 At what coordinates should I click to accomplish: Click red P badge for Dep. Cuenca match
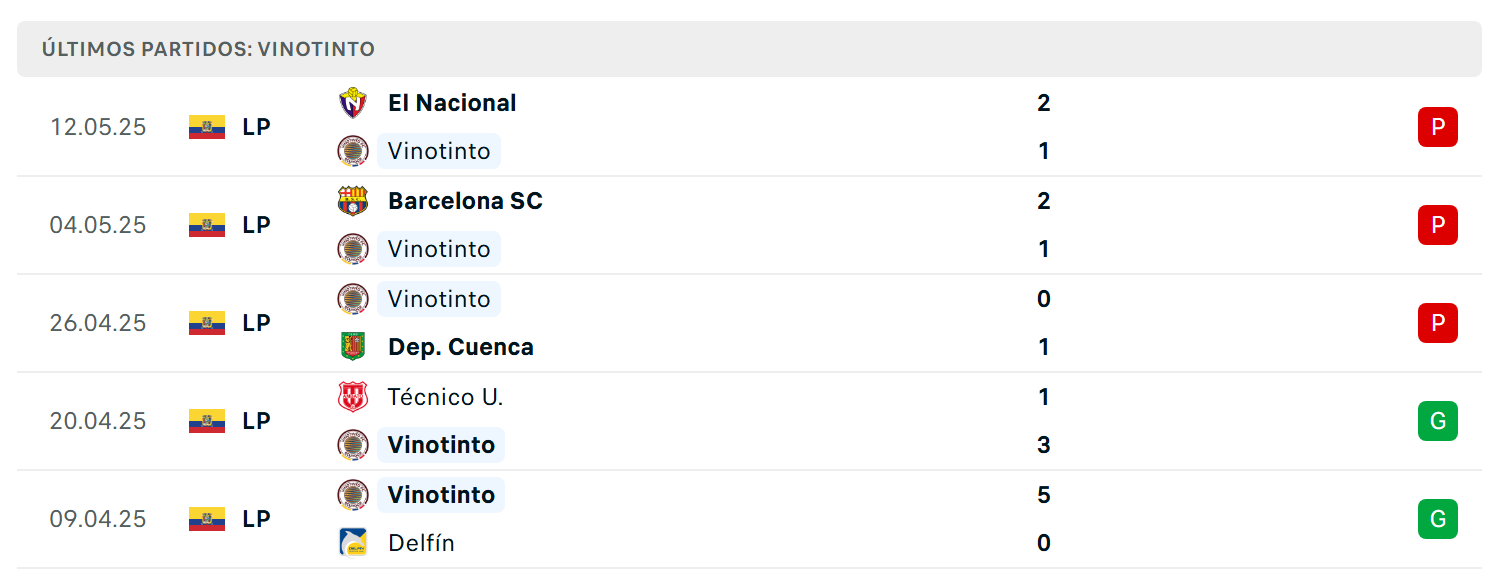coord(1438,323)
